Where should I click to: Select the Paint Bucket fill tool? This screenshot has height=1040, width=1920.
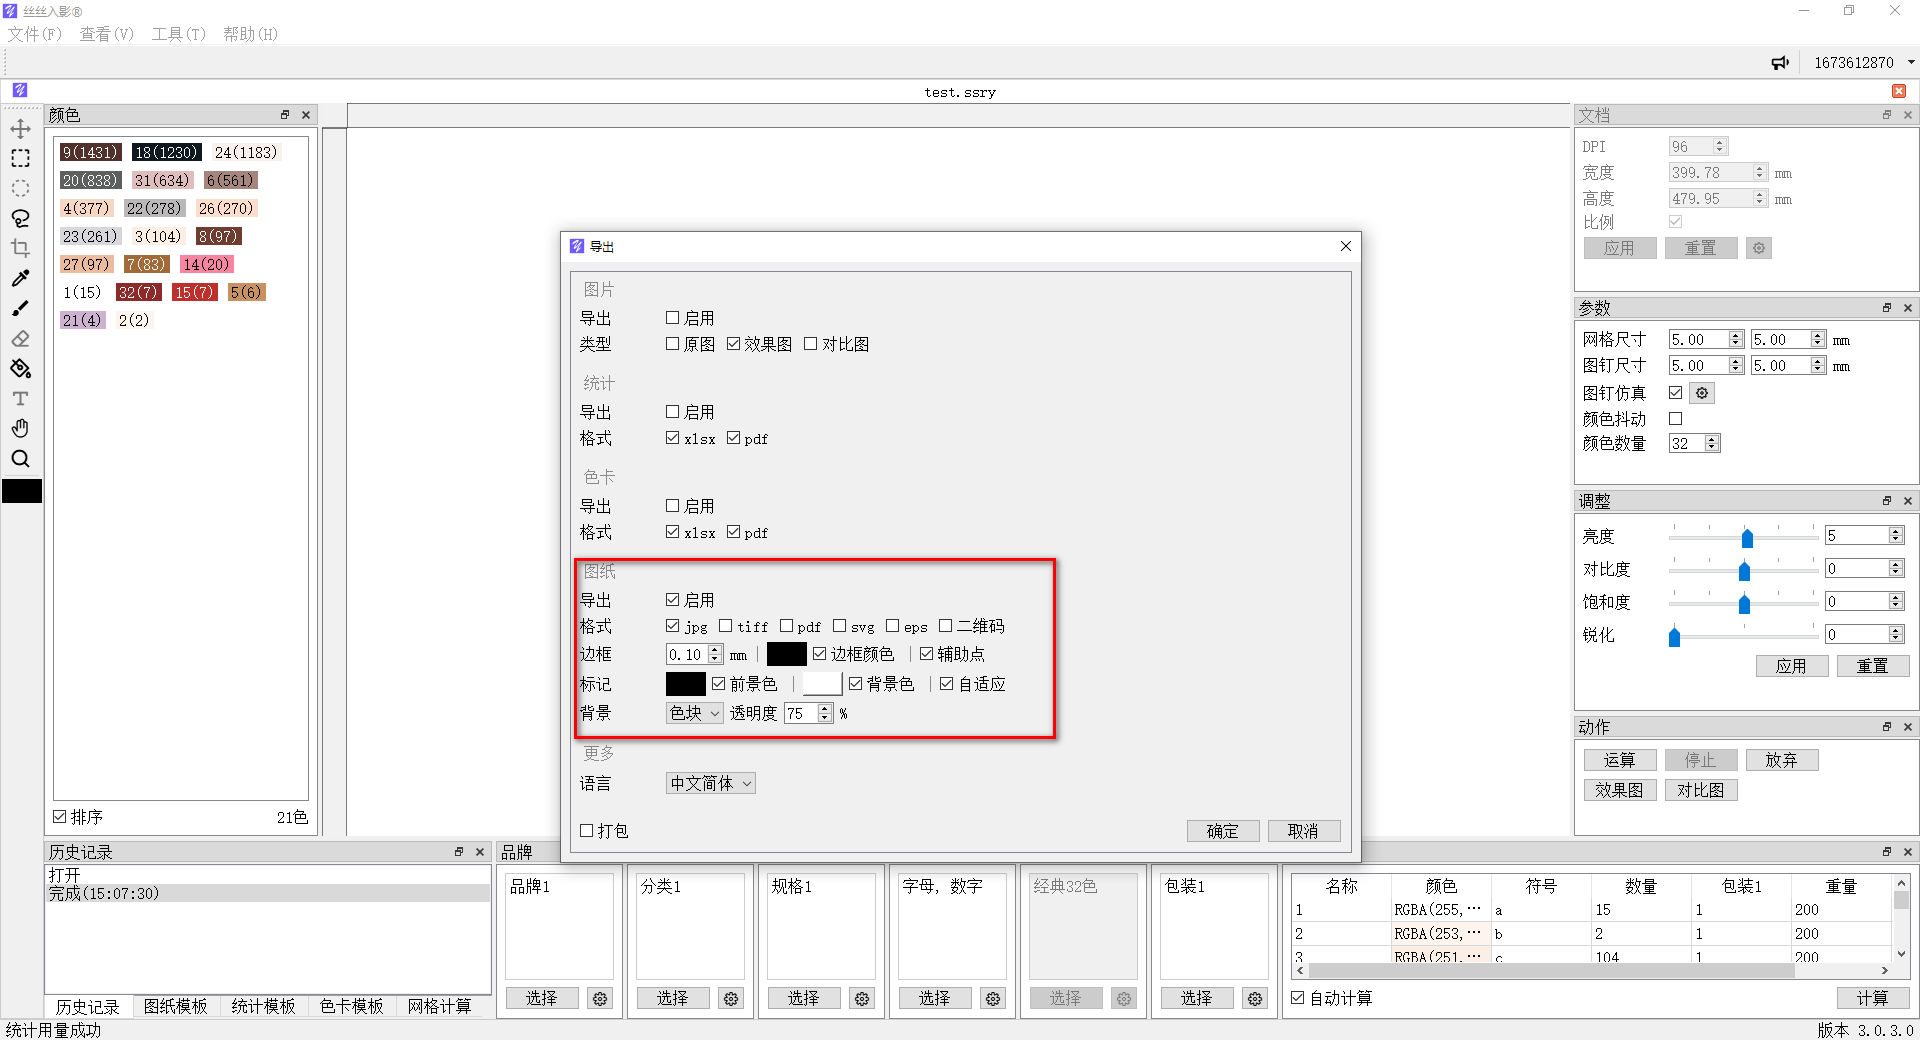[x=20, y=369]
